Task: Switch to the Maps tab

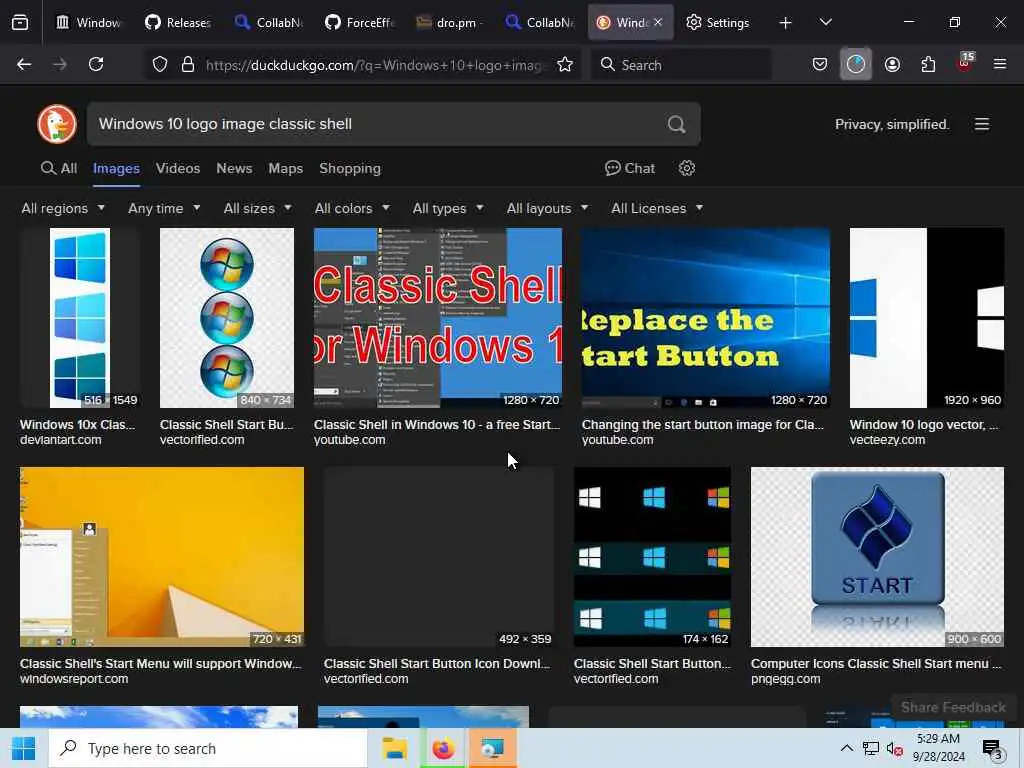Action: [285, 168]
